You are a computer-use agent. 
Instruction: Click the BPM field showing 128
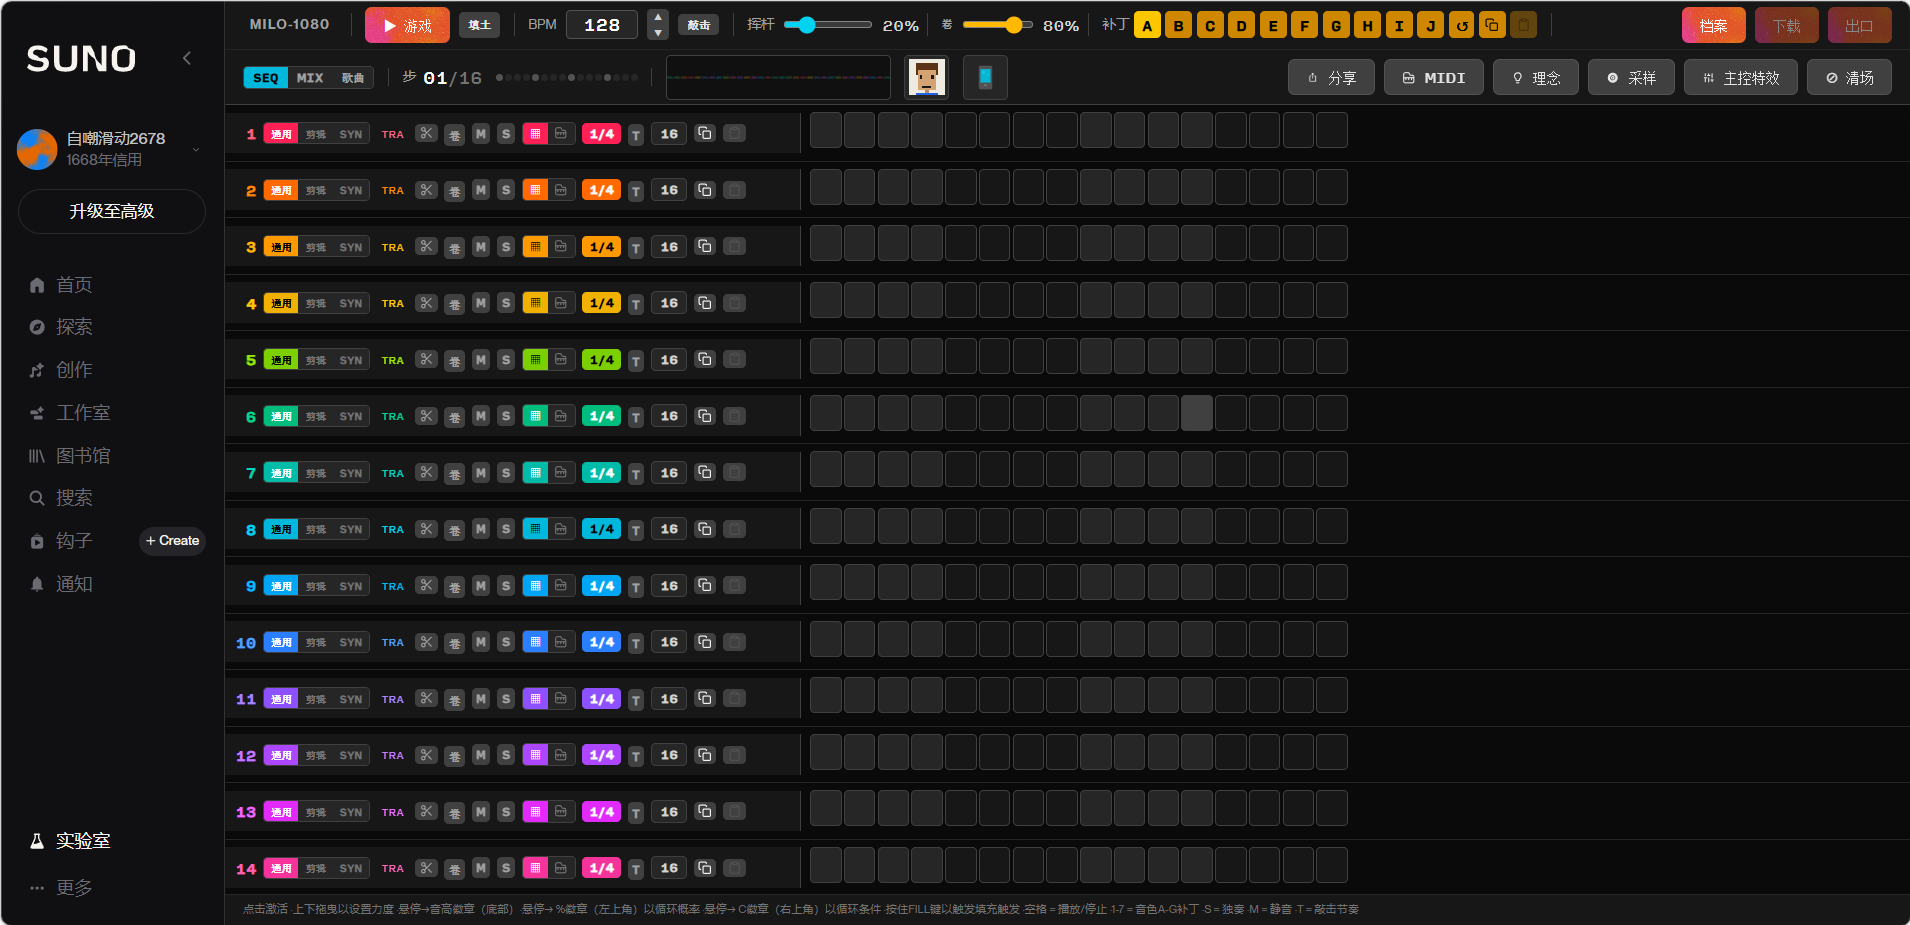602,25
